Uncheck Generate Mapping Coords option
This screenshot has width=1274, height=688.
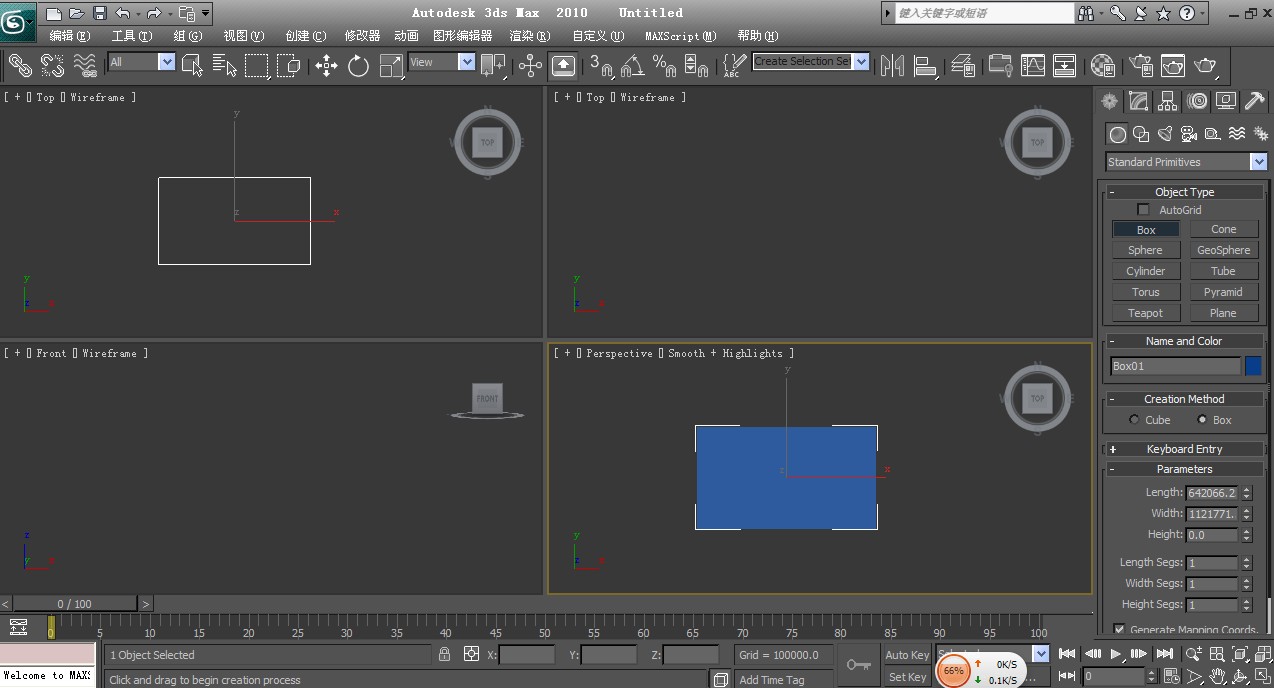point(1122,629)
